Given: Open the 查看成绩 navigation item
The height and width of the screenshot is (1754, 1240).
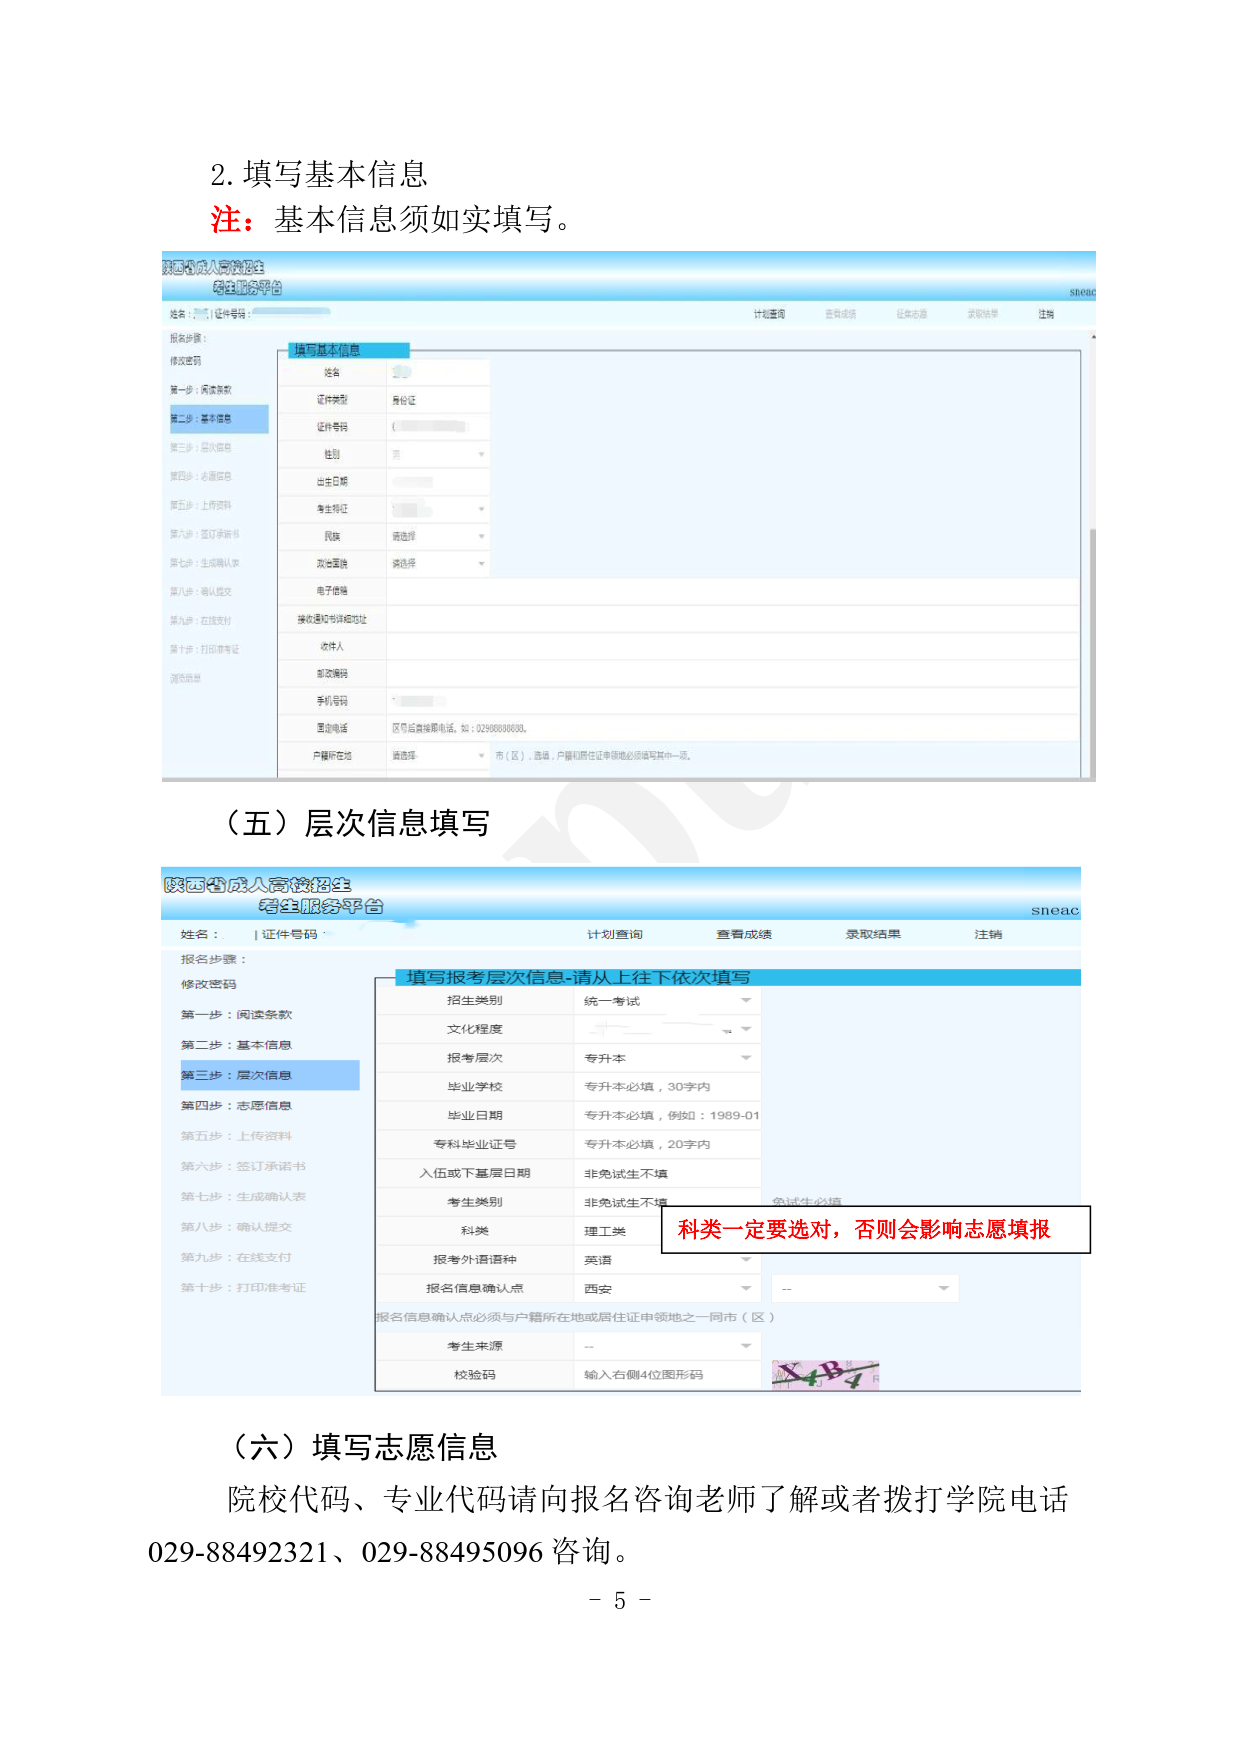Looking at the screenshot, I should tap(743, 934).
